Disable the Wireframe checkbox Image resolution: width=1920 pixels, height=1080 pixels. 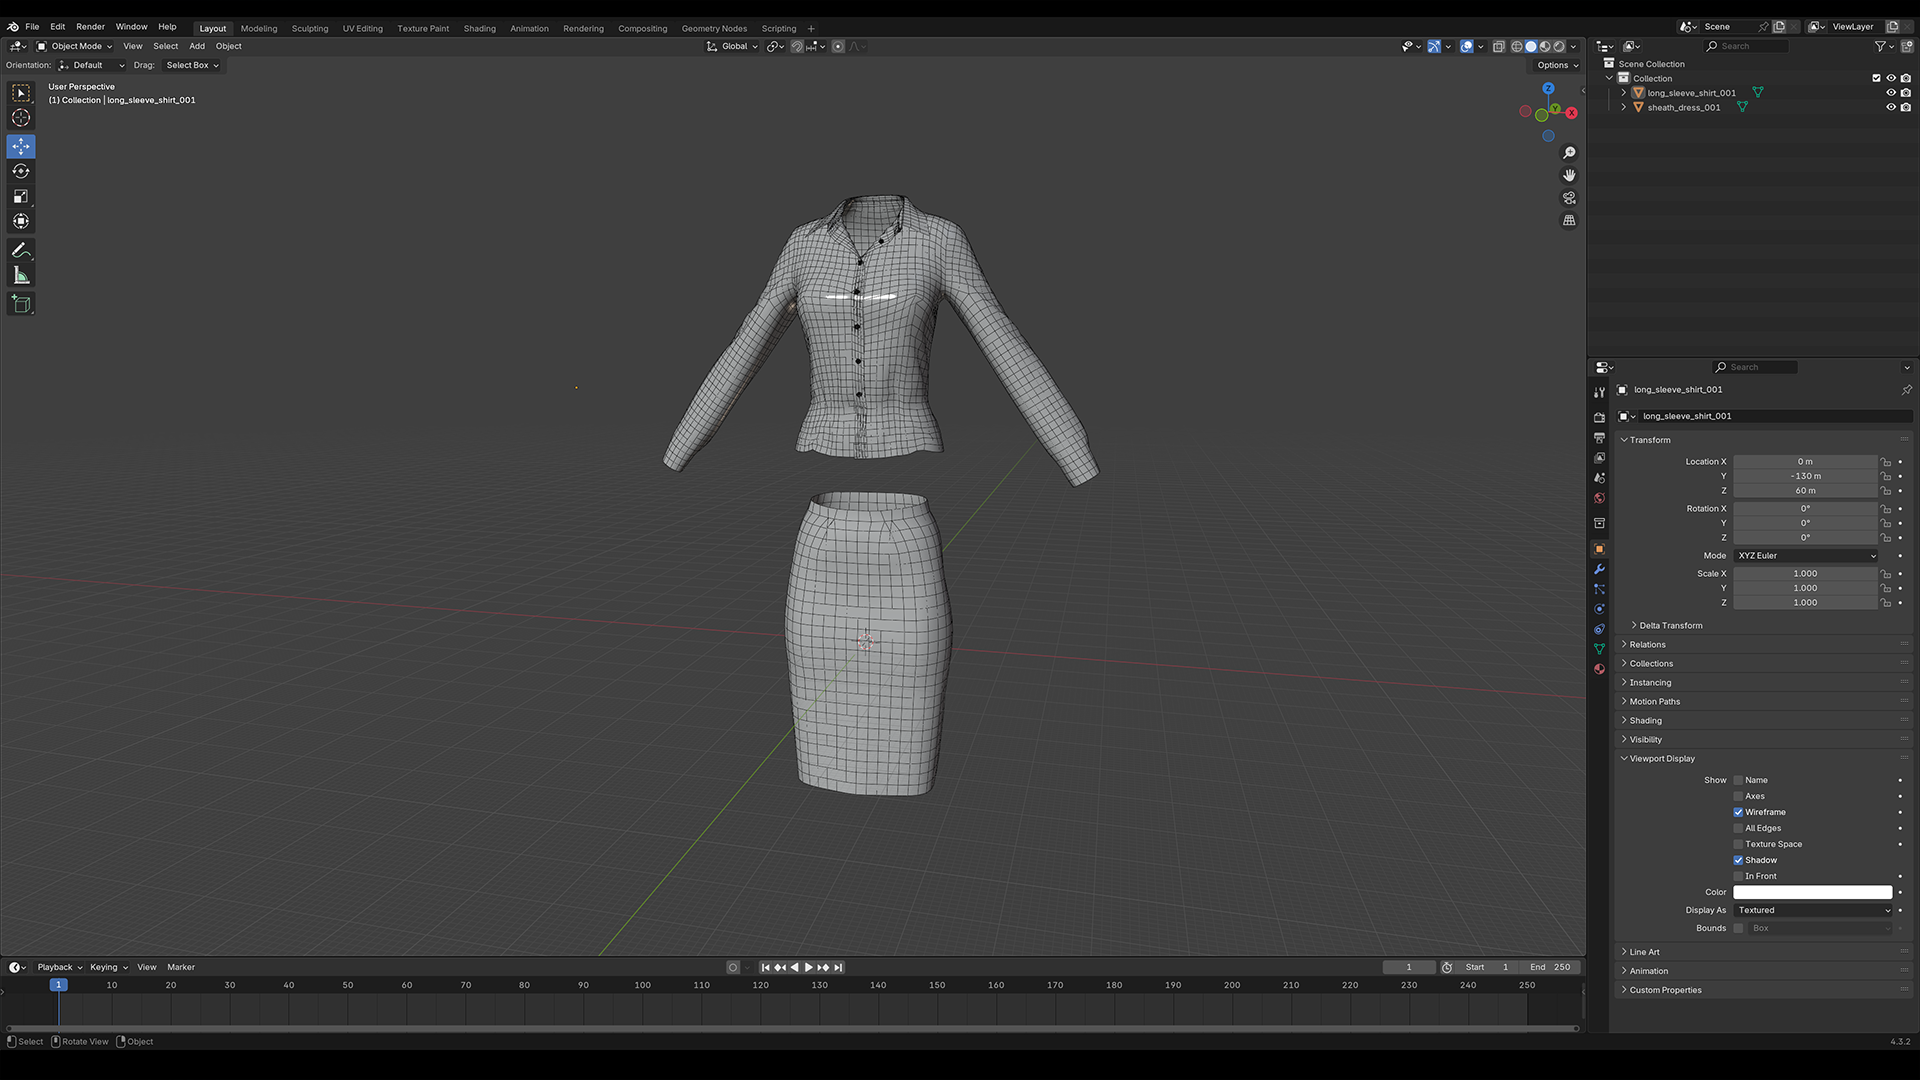tap(1738, 812)
